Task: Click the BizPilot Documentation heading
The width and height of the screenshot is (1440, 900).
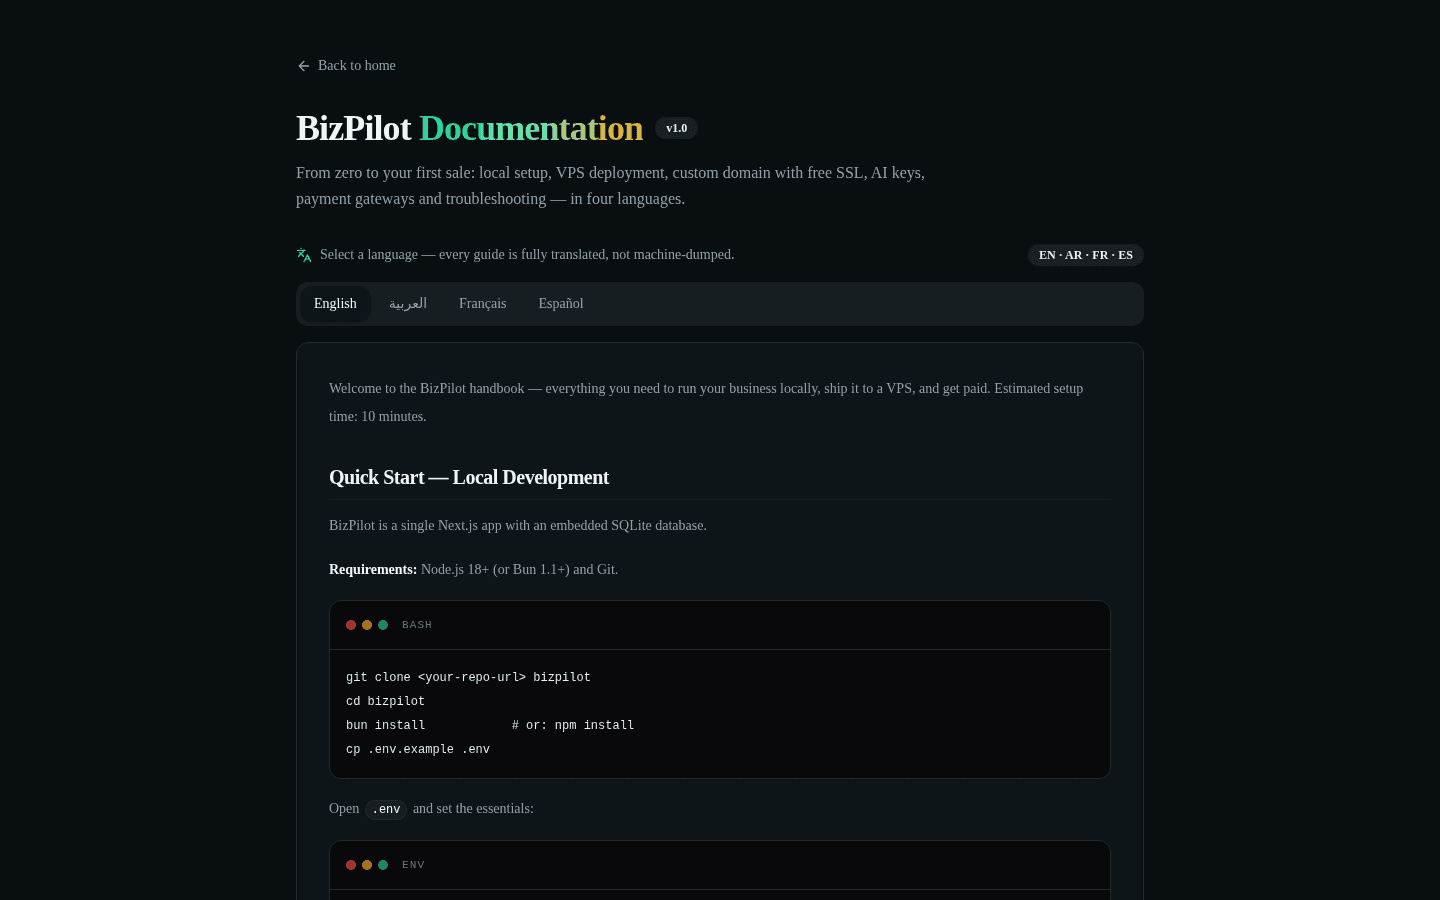Action: point(470,128)
